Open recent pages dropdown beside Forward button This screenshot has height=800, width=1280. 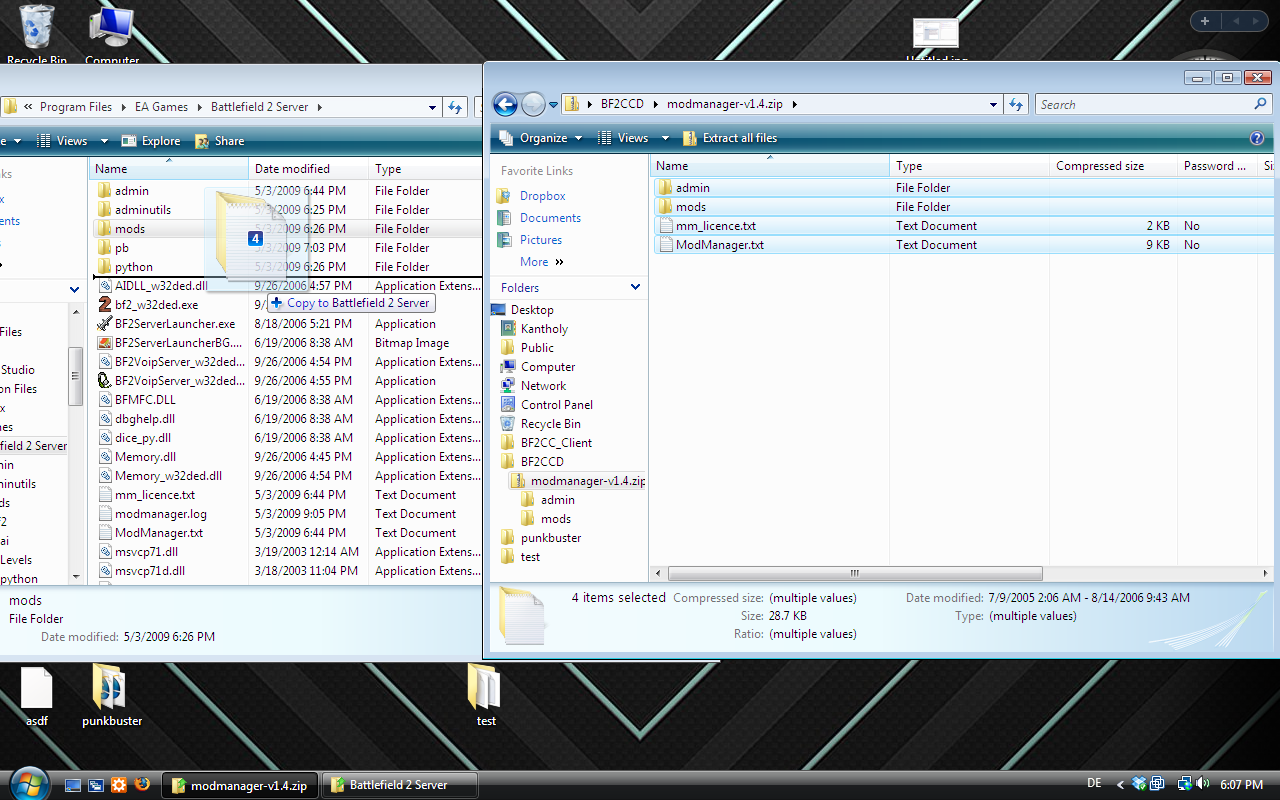[553, 105]
